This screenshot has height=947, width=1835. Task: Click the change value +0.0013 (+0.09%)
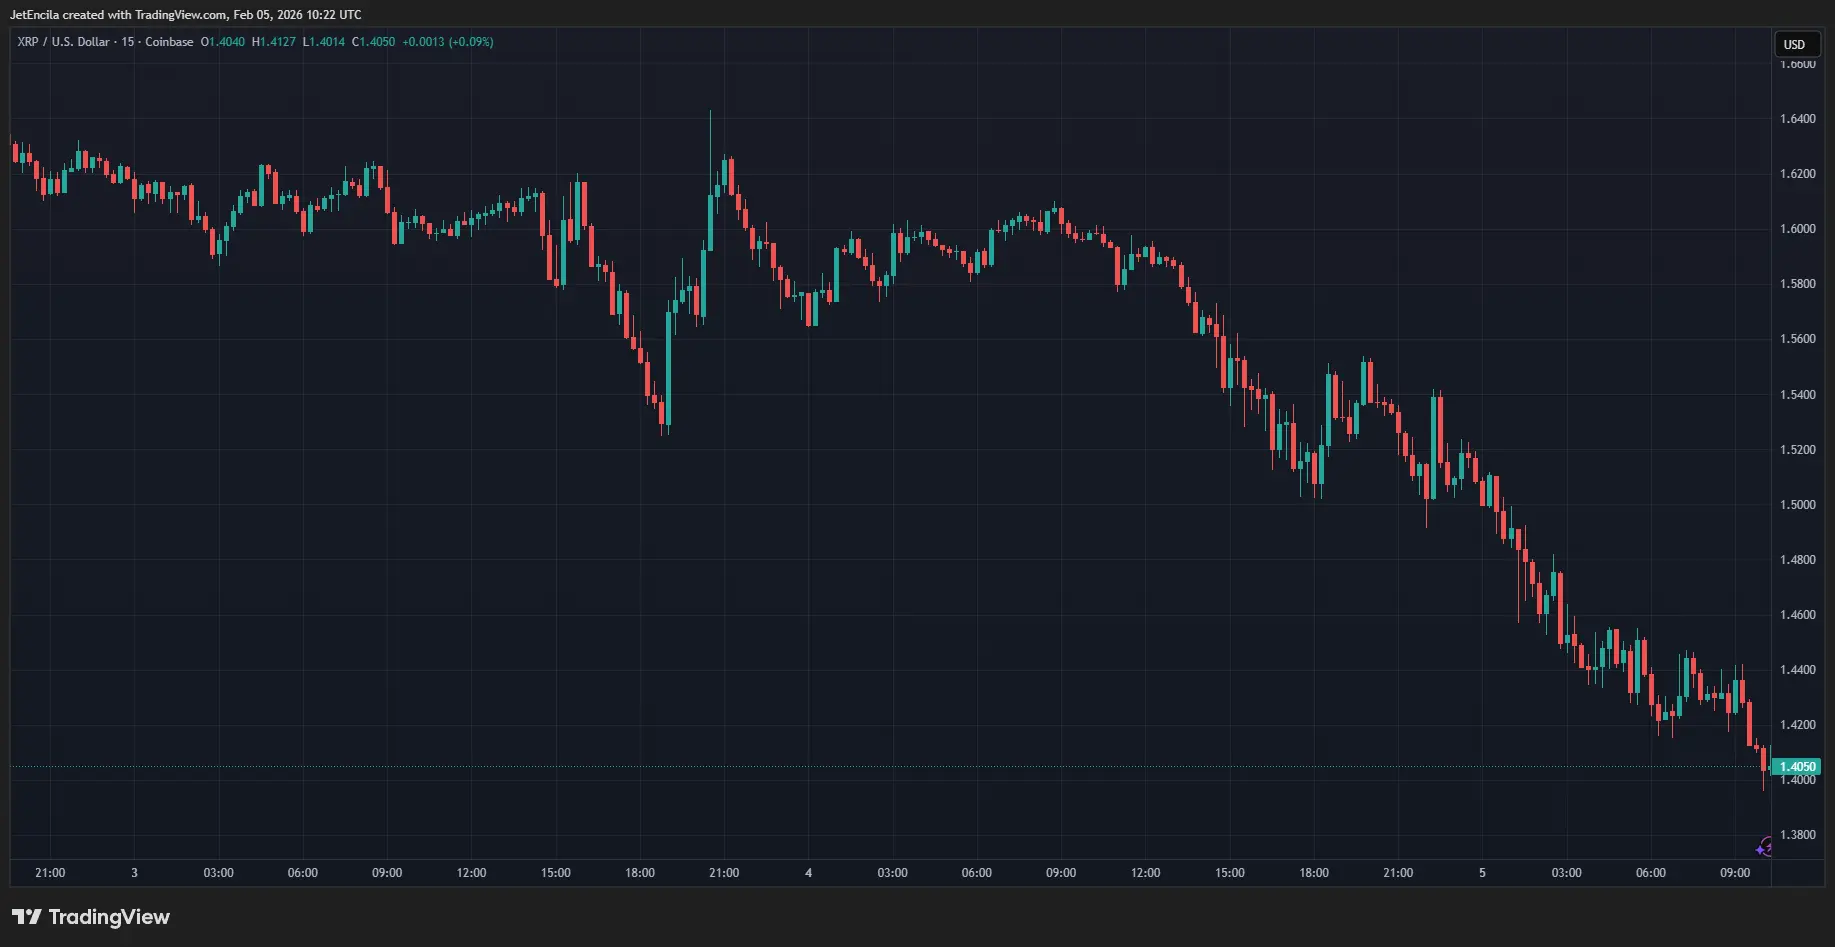tap(448, 42)
